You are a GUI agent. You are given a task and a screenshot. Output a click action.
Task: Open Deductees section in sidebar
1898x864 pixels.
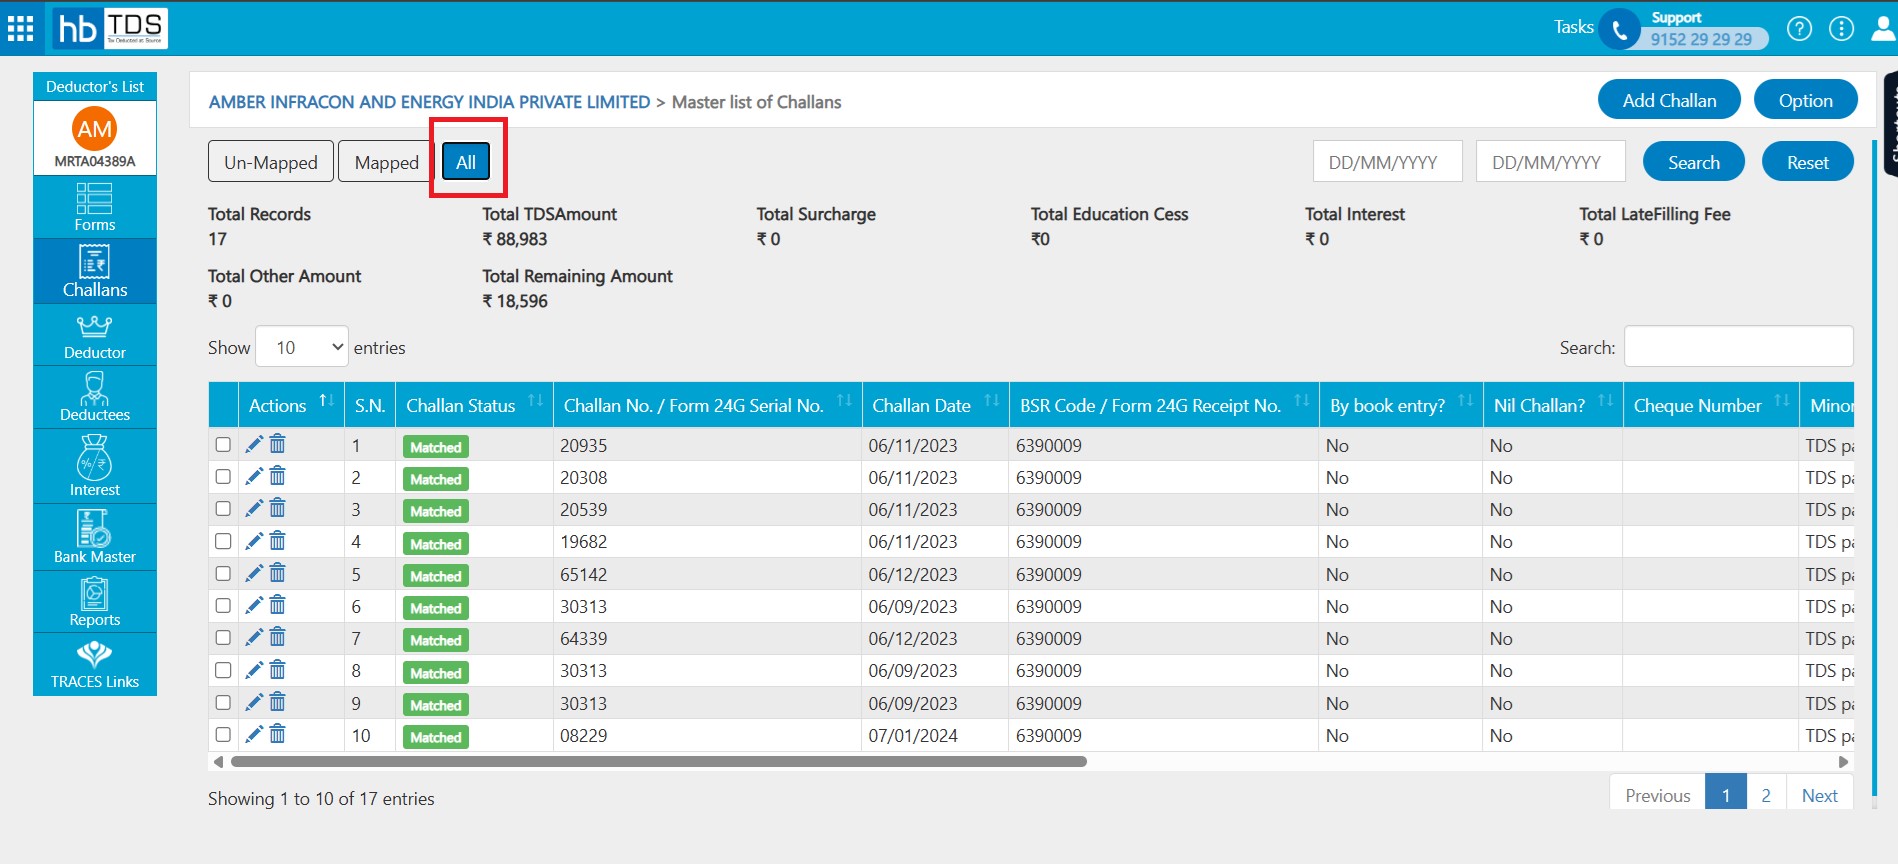(95, 397)
